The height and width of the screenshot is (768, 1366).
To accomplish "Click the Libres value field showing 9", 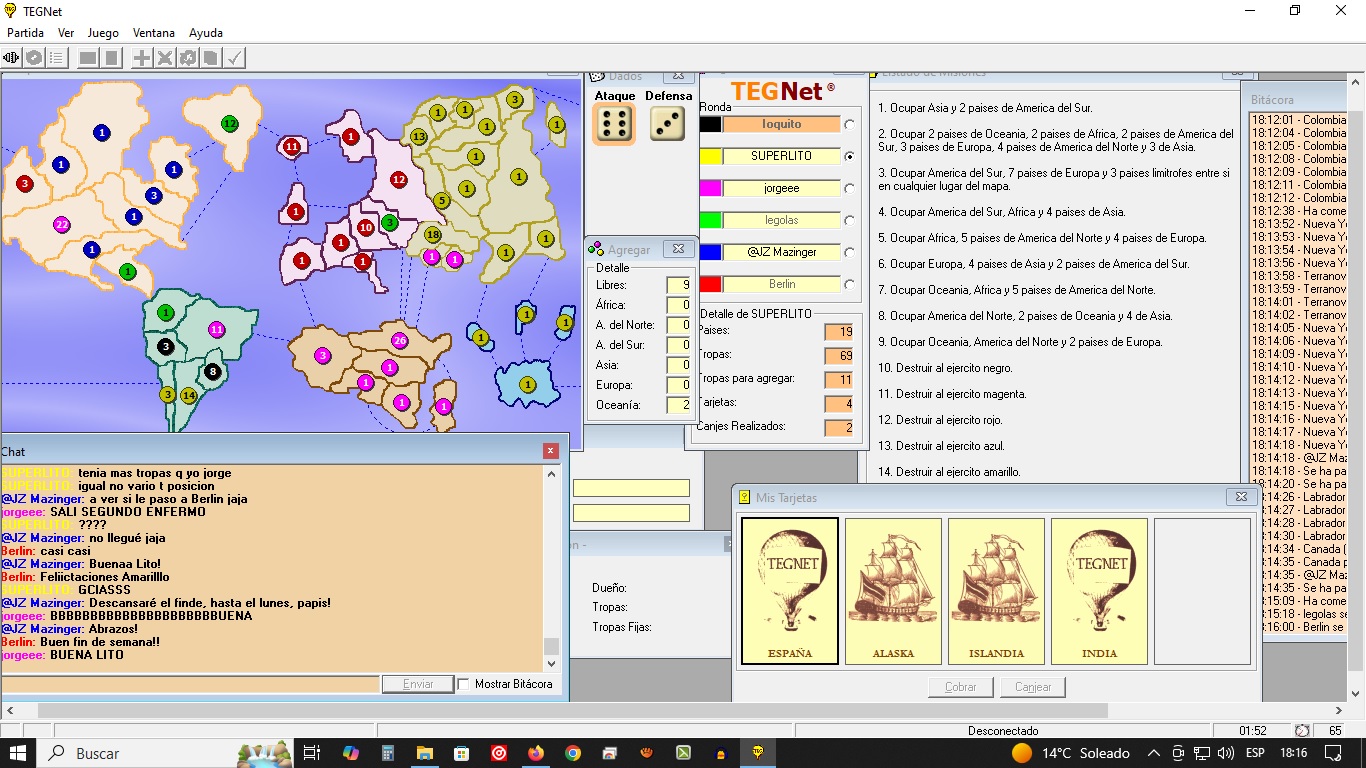I will [679, 285].
